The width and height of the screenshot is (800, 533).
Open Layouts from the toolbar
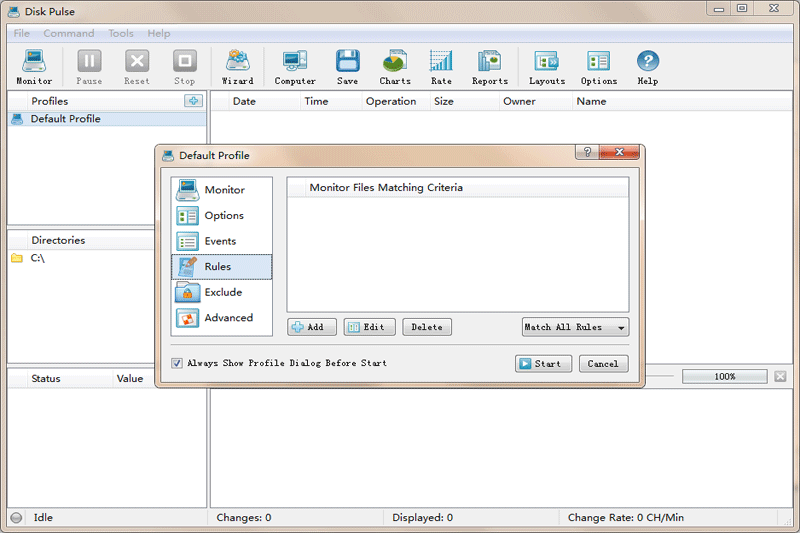pyautogui.click(x=546, y=67)
